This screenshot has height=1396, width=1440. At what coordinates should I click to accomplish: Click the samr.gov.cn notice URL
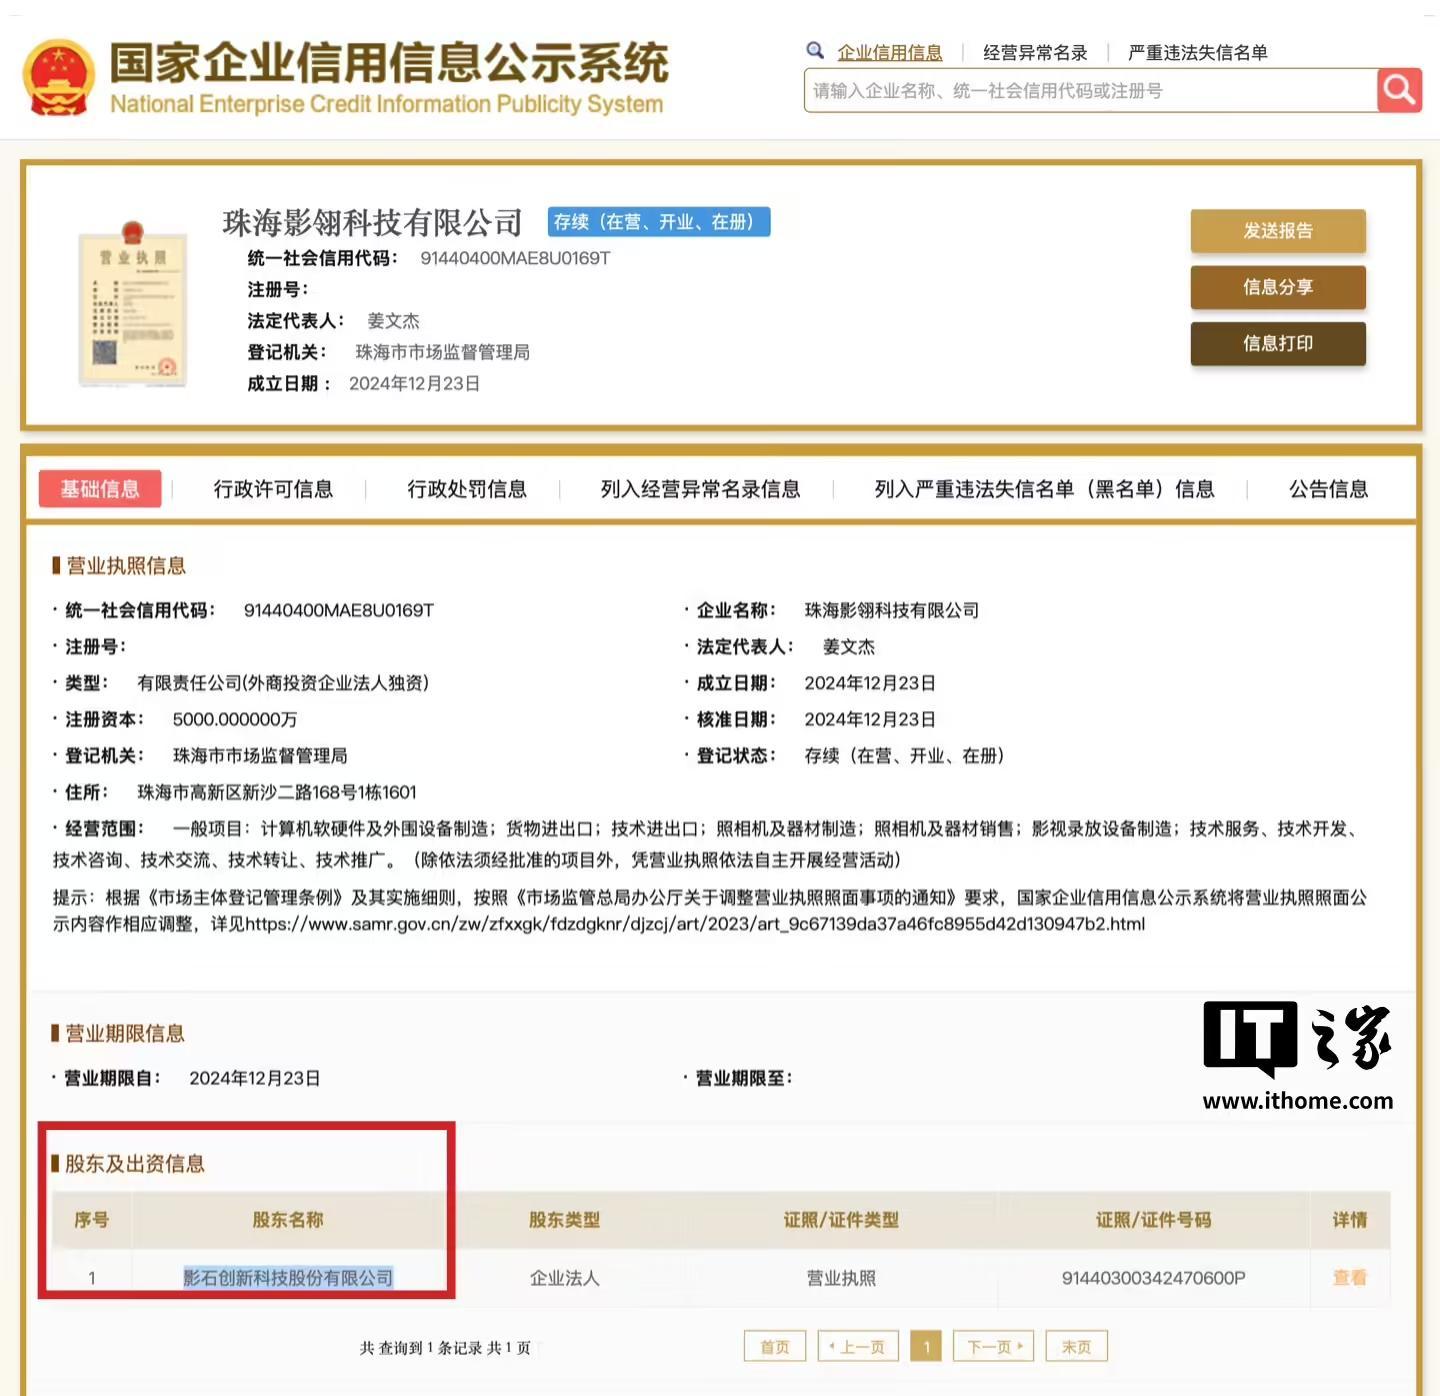tap(695, 924)
